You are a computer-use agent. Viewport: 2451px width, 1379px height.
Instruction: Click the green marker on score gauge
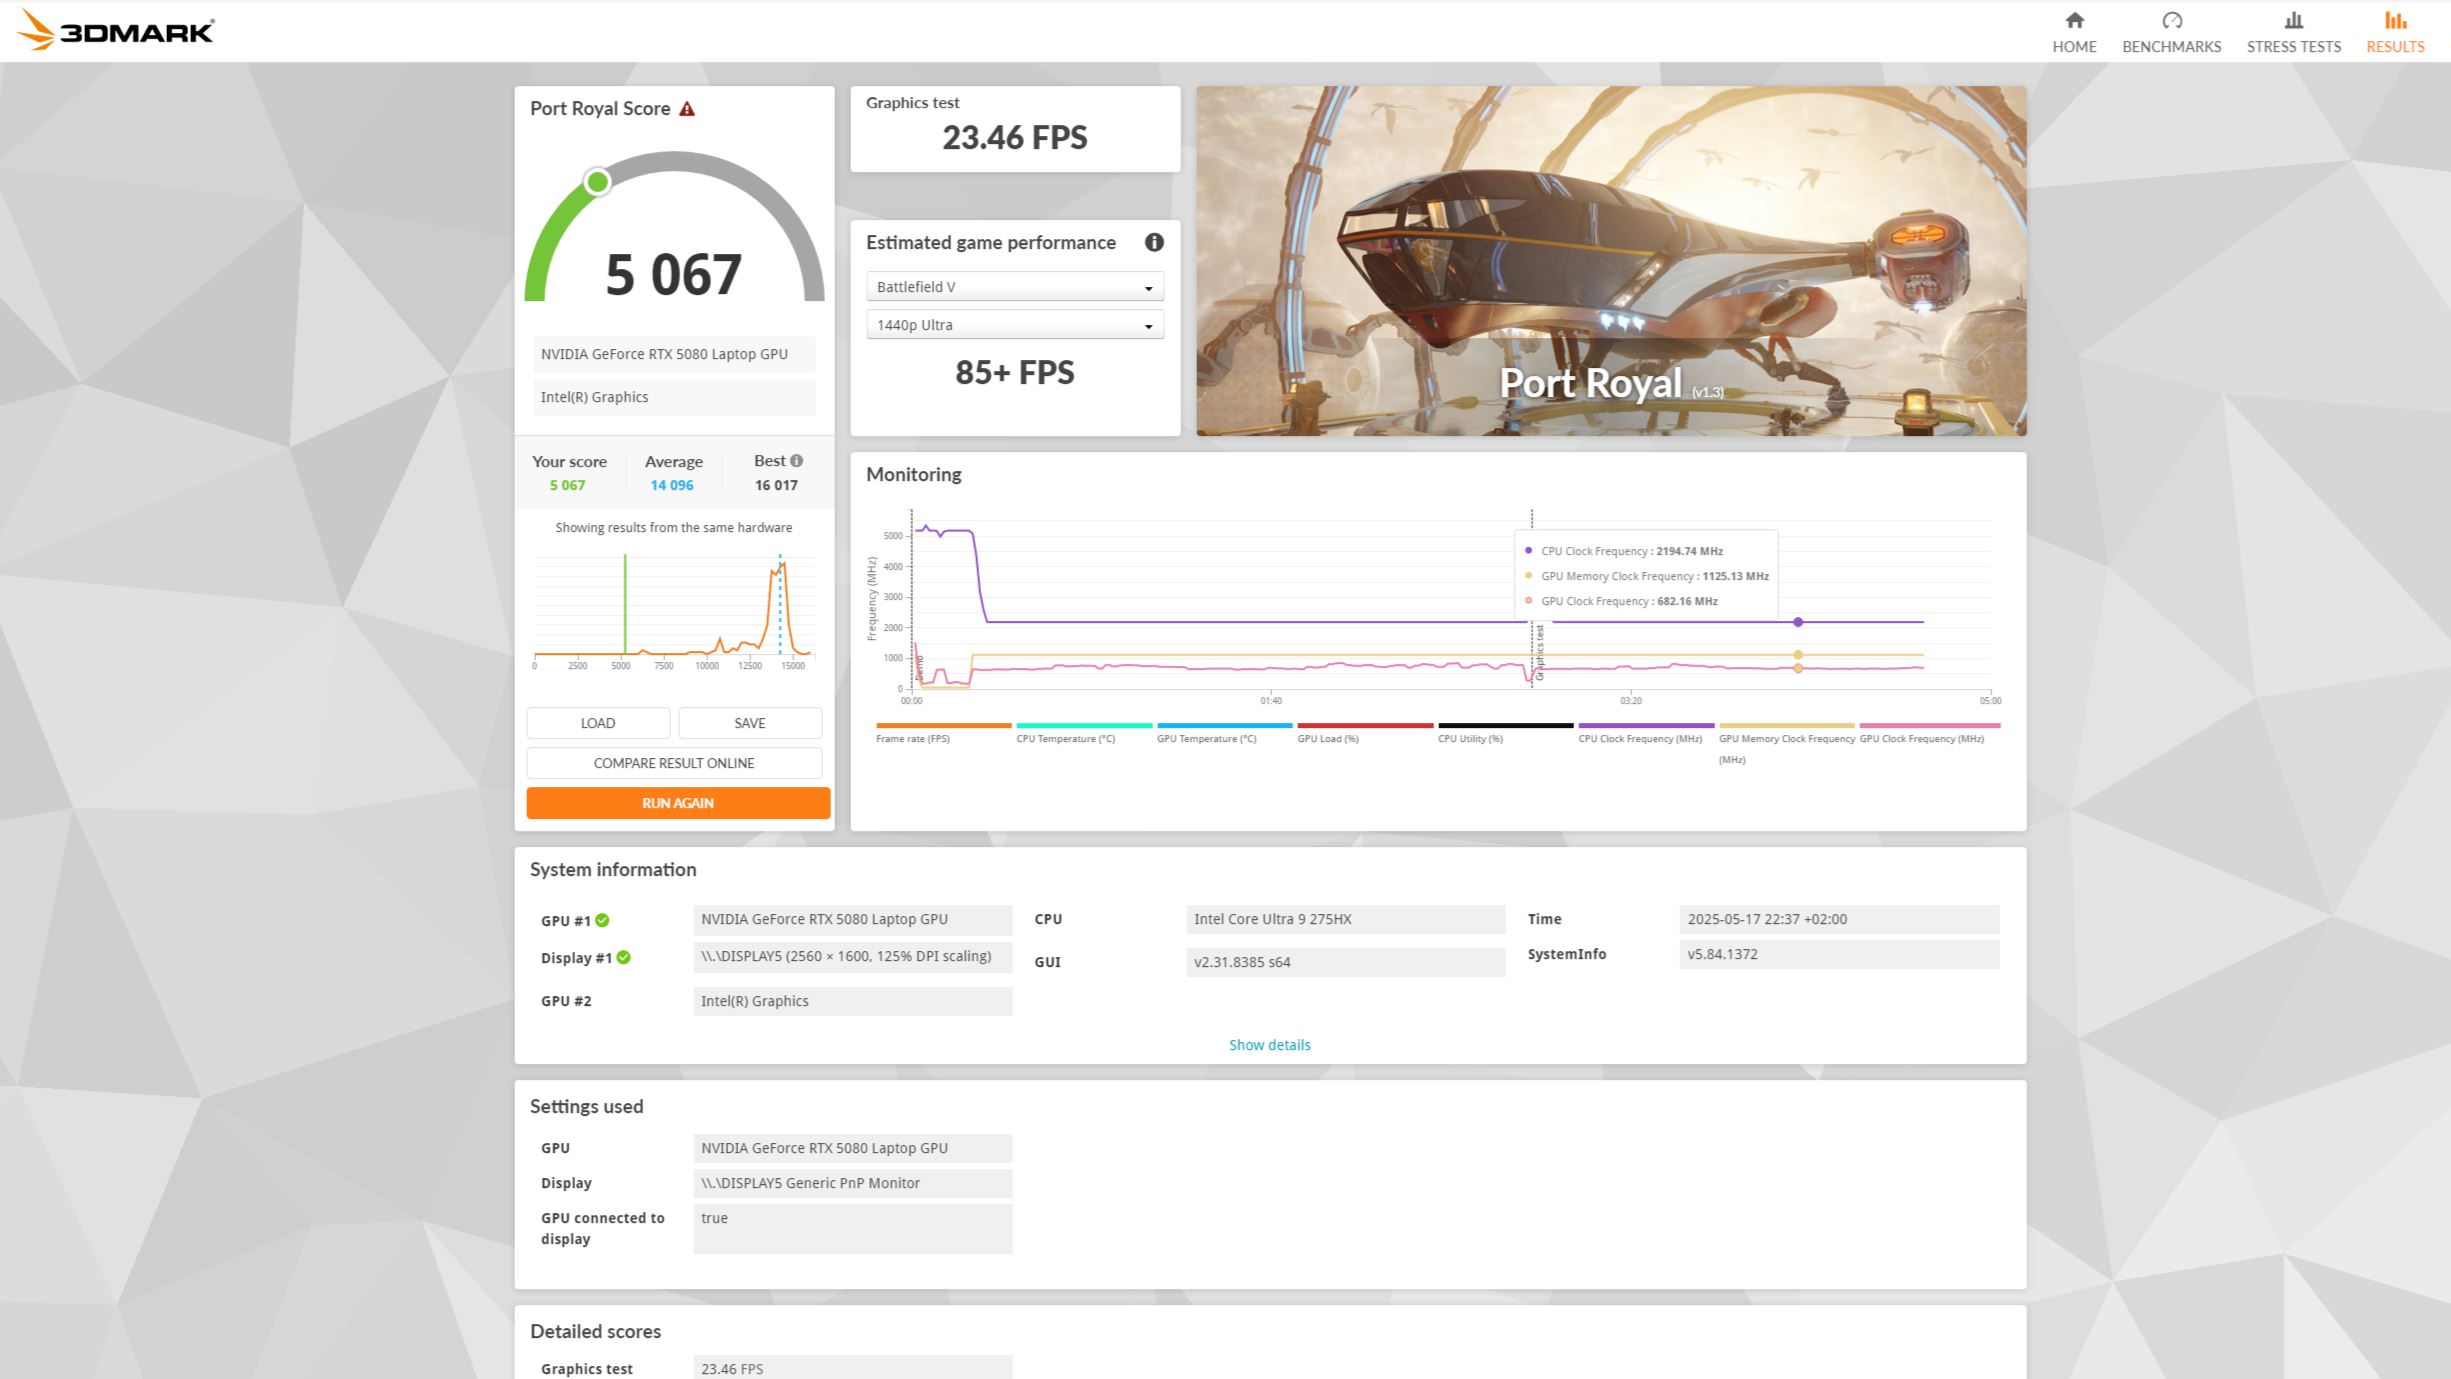coord(597,182)
